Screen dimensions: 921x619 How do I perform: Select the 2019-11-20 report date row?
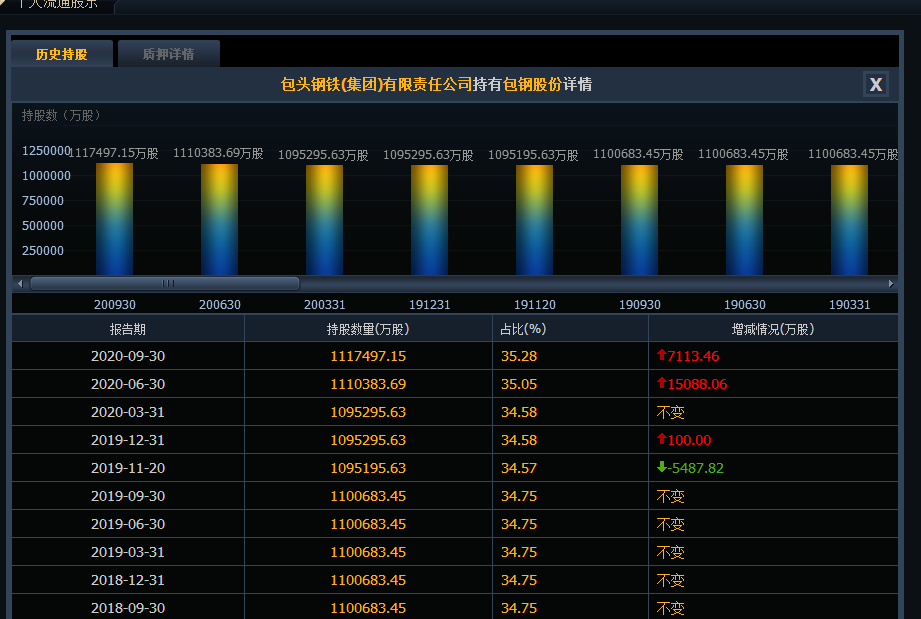(455, 468)
